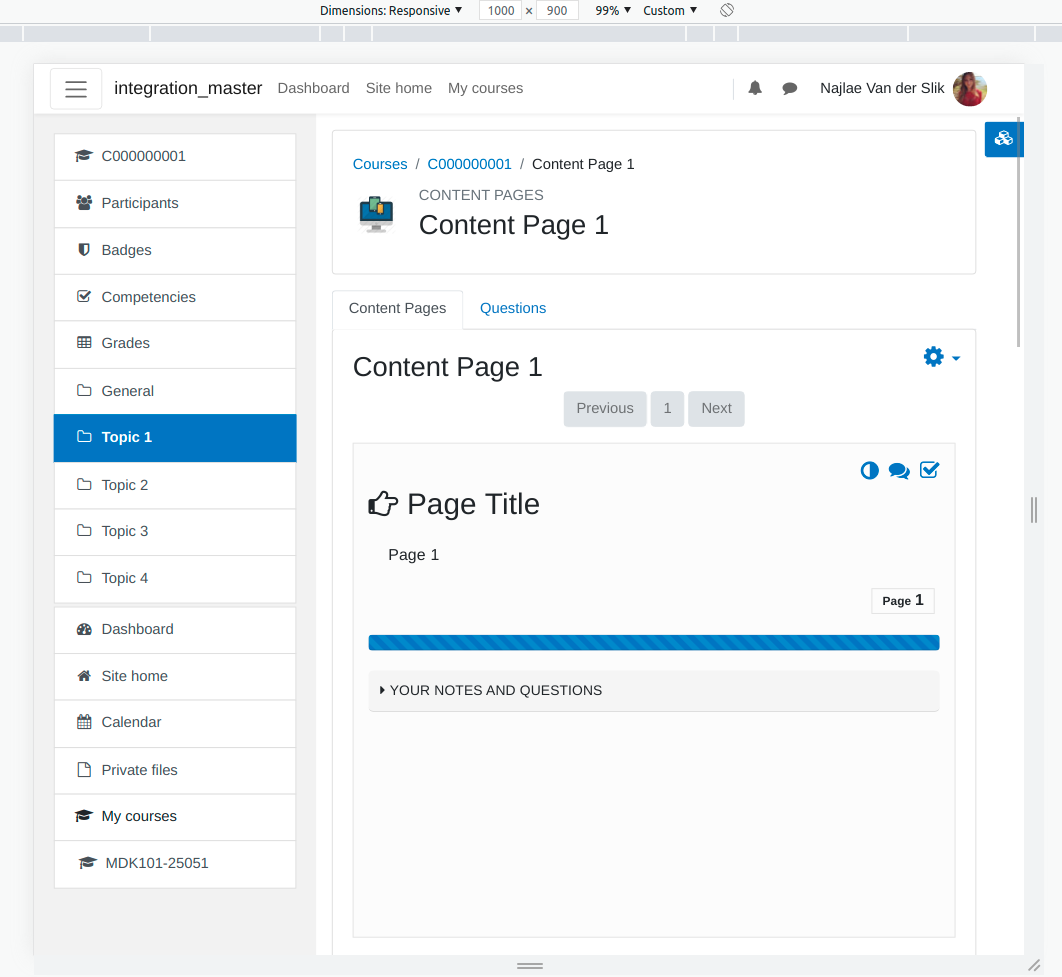Viewport: 1062px width, 977px height.
Task: Click the page vertical scrollbar
Action: point(1018,234)
